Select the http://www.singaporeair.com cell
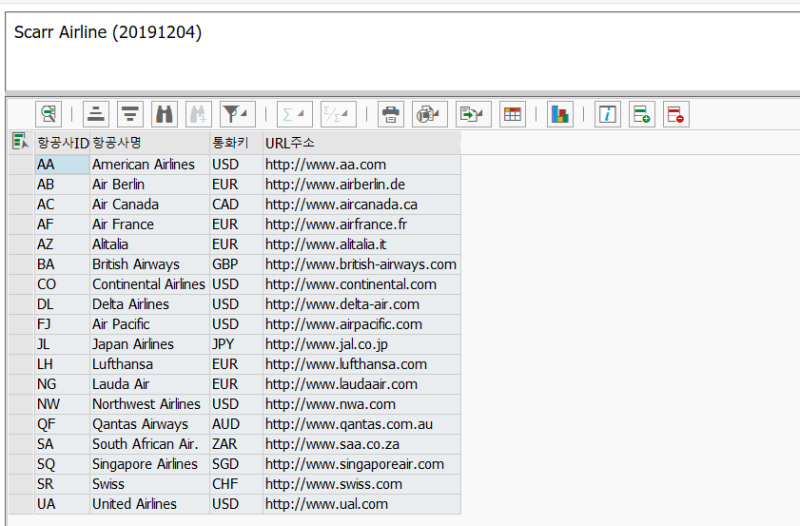 [362, 464]
